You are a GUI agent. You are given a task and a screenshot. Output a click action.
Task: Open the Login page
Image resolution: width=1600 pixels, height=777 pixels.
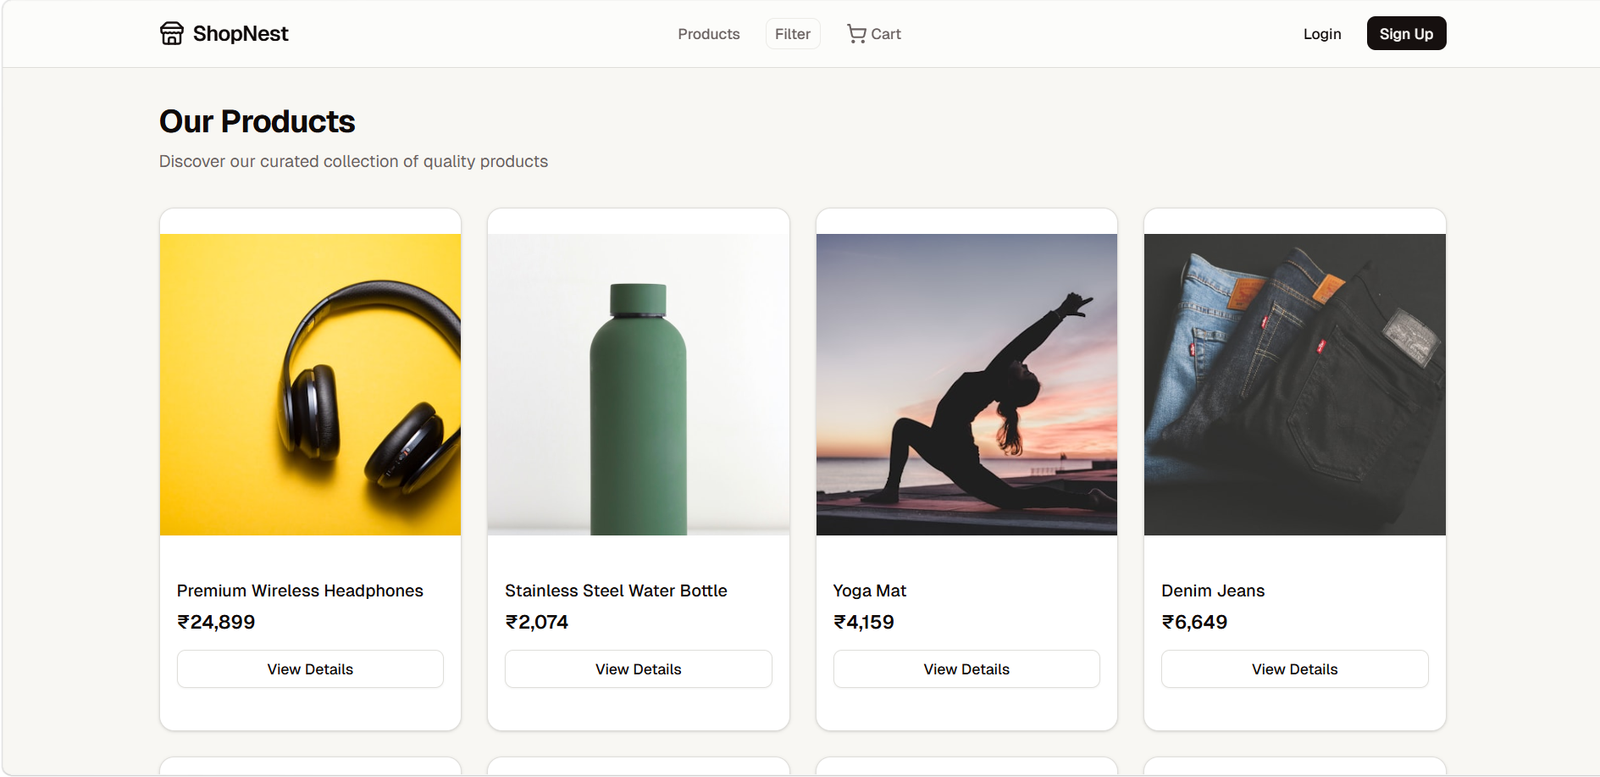click(1321, 33)
